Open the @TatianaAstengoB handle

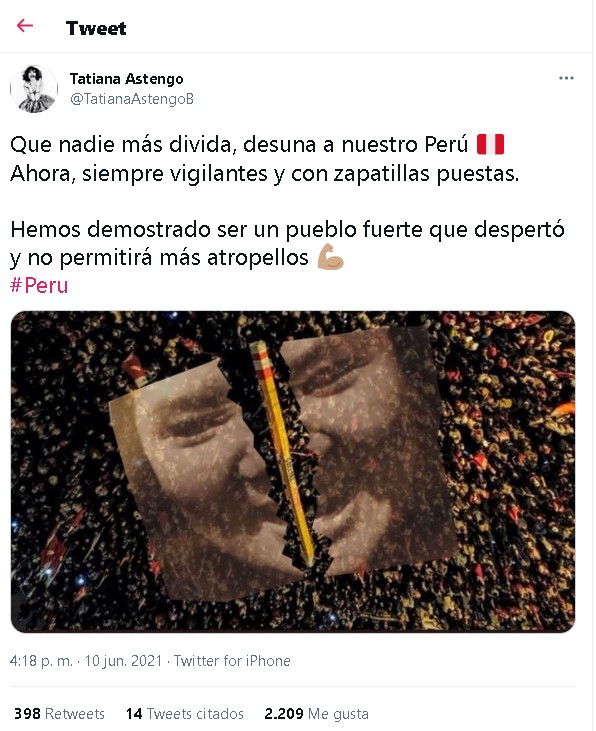[x=132, y=99]
